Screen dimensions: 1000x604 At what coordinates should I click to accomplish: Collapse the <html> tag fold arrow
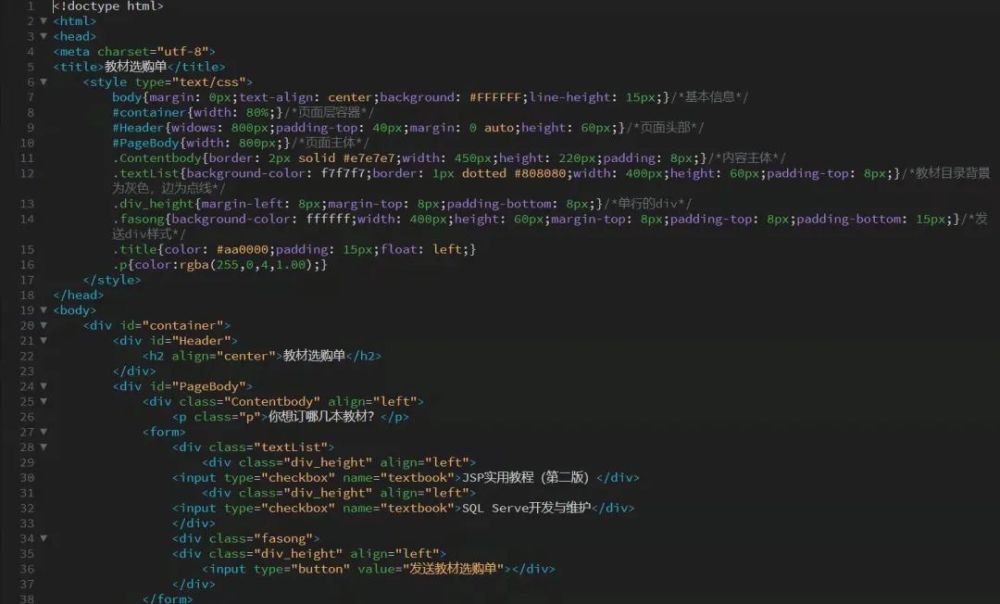pos(43,21)
